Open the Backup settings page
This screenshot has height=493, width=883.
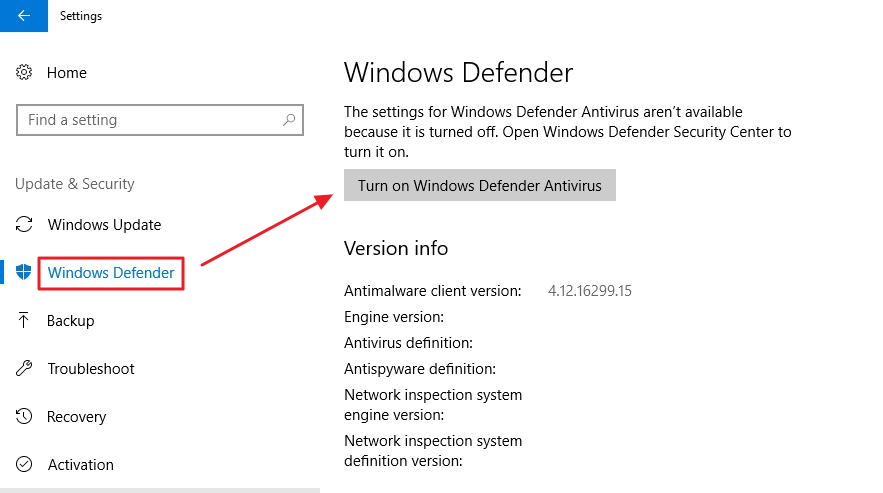(x=70, y=321)
